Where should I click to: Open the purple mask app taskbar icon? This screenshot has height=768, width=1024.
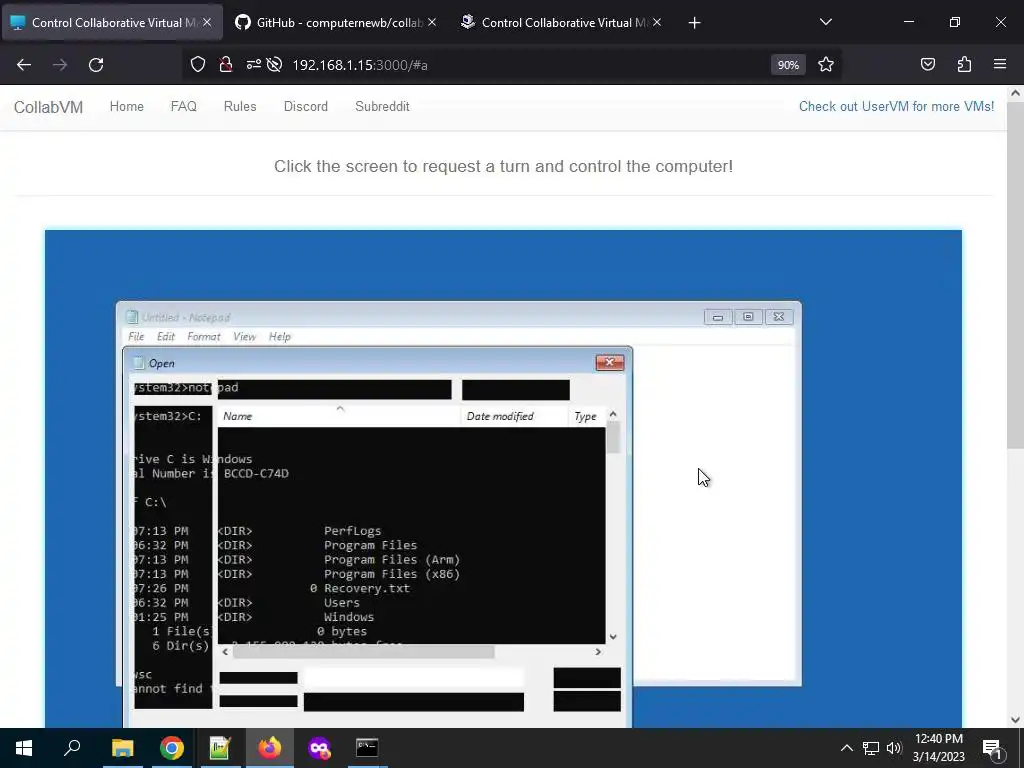pyautogui.click(x=319, y=748)
